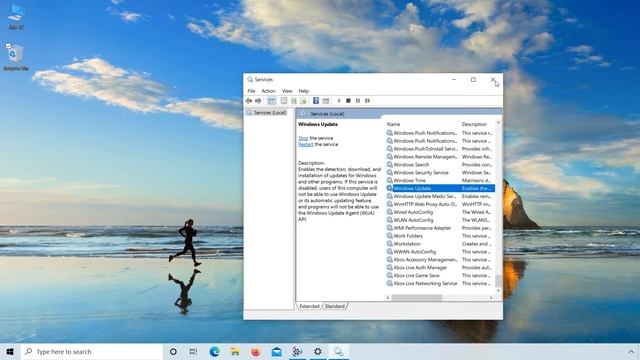Click the horizontal scrollbar thumb in services list

pos(416,298)
